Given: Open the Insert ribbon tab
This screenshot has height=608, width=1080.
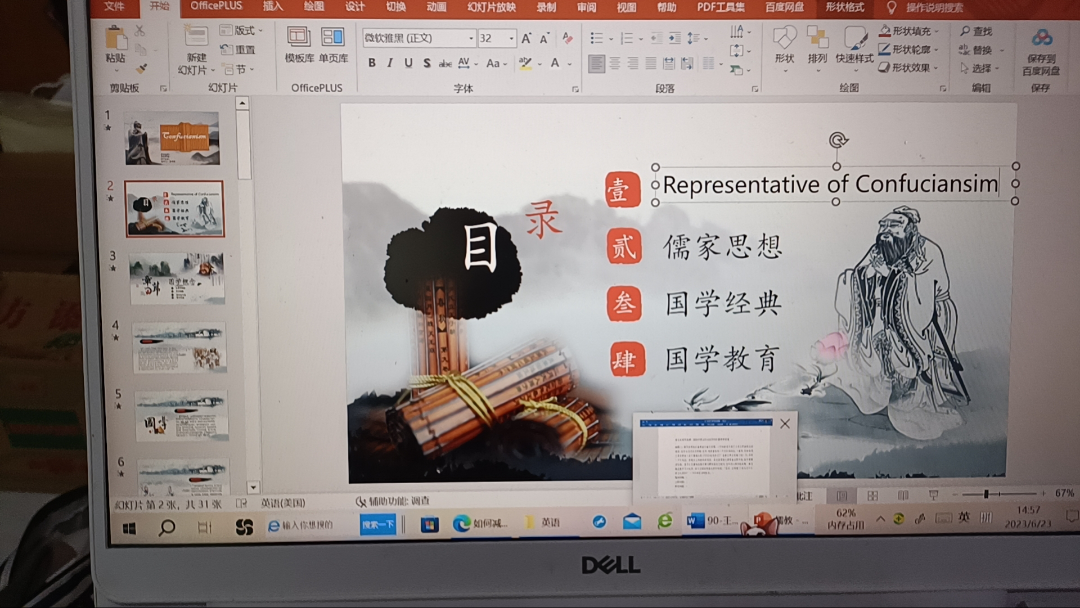Looking at the screenshot, I should [x=273, y=7].
